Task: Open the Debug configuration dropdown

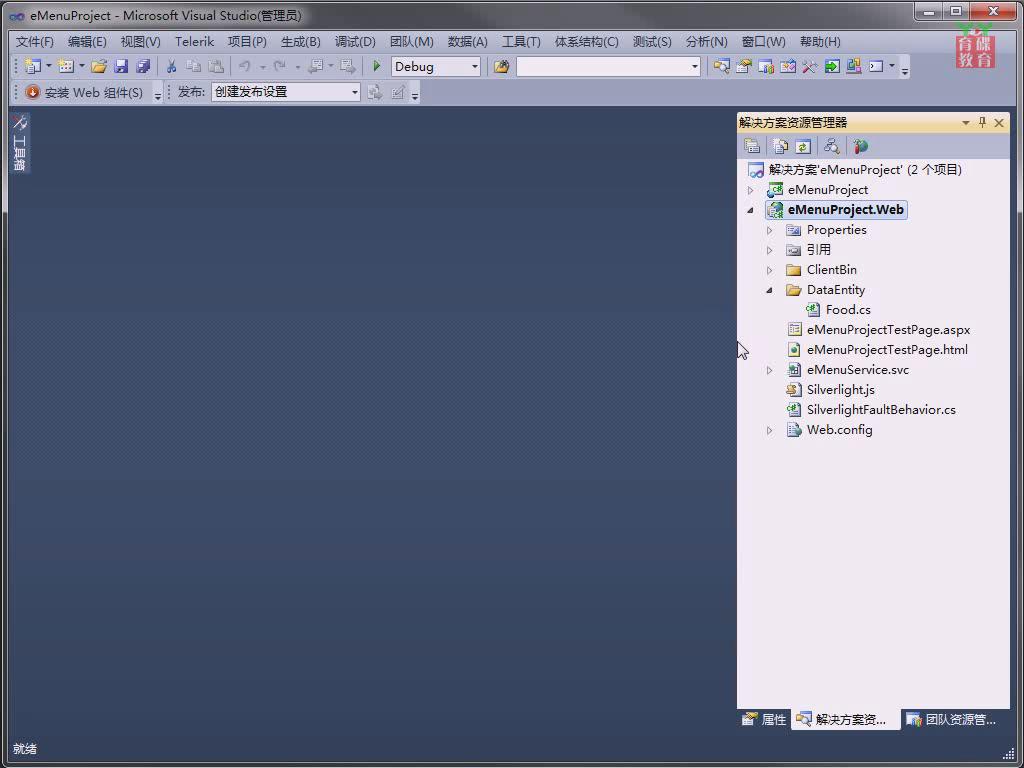Action: 475,67
